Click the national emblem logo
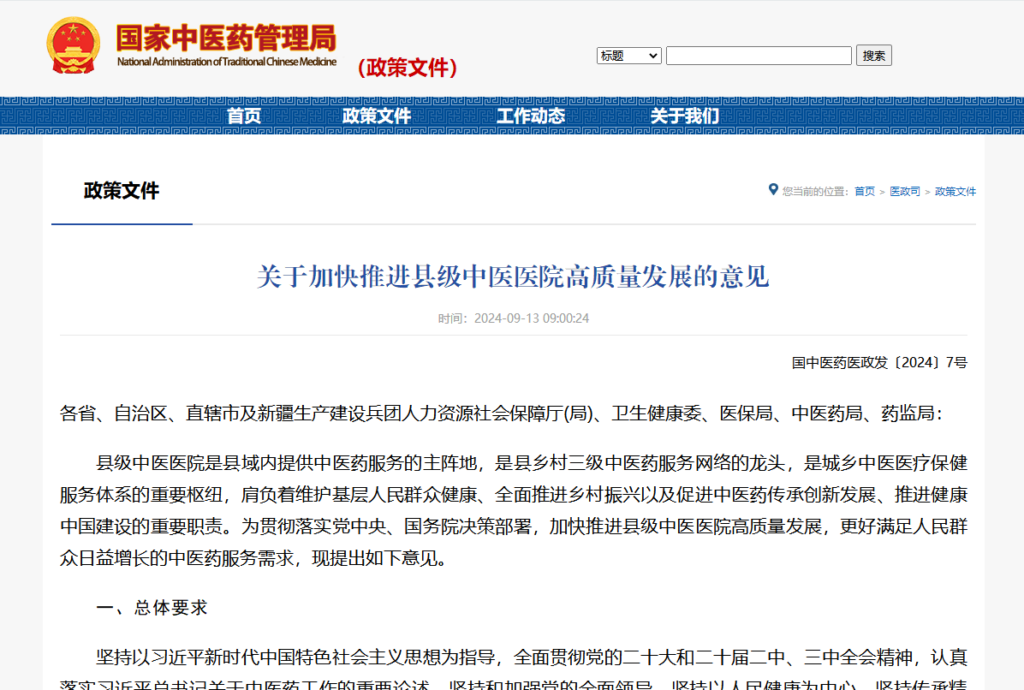Viewport: 1024px width, 690px height. pyautogui.click(x=73, y=45)
